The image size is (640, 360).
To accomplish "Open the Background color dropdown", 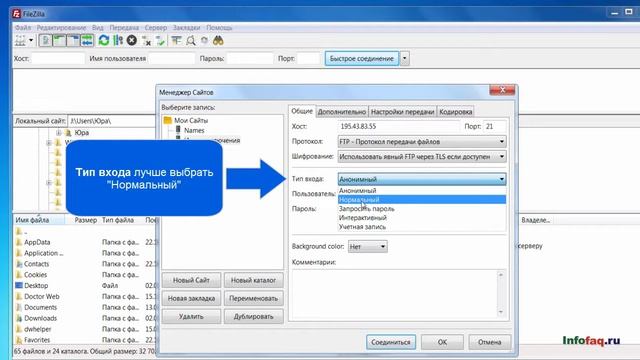I will click(367, 247).
